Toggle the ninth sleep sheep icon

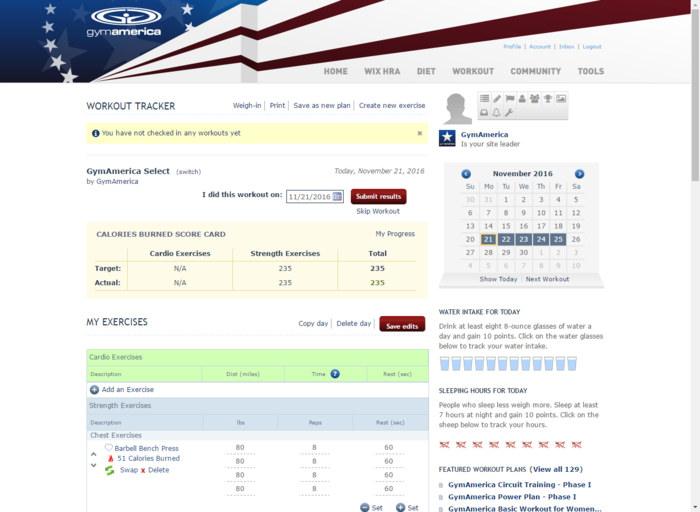click(576, 445)
